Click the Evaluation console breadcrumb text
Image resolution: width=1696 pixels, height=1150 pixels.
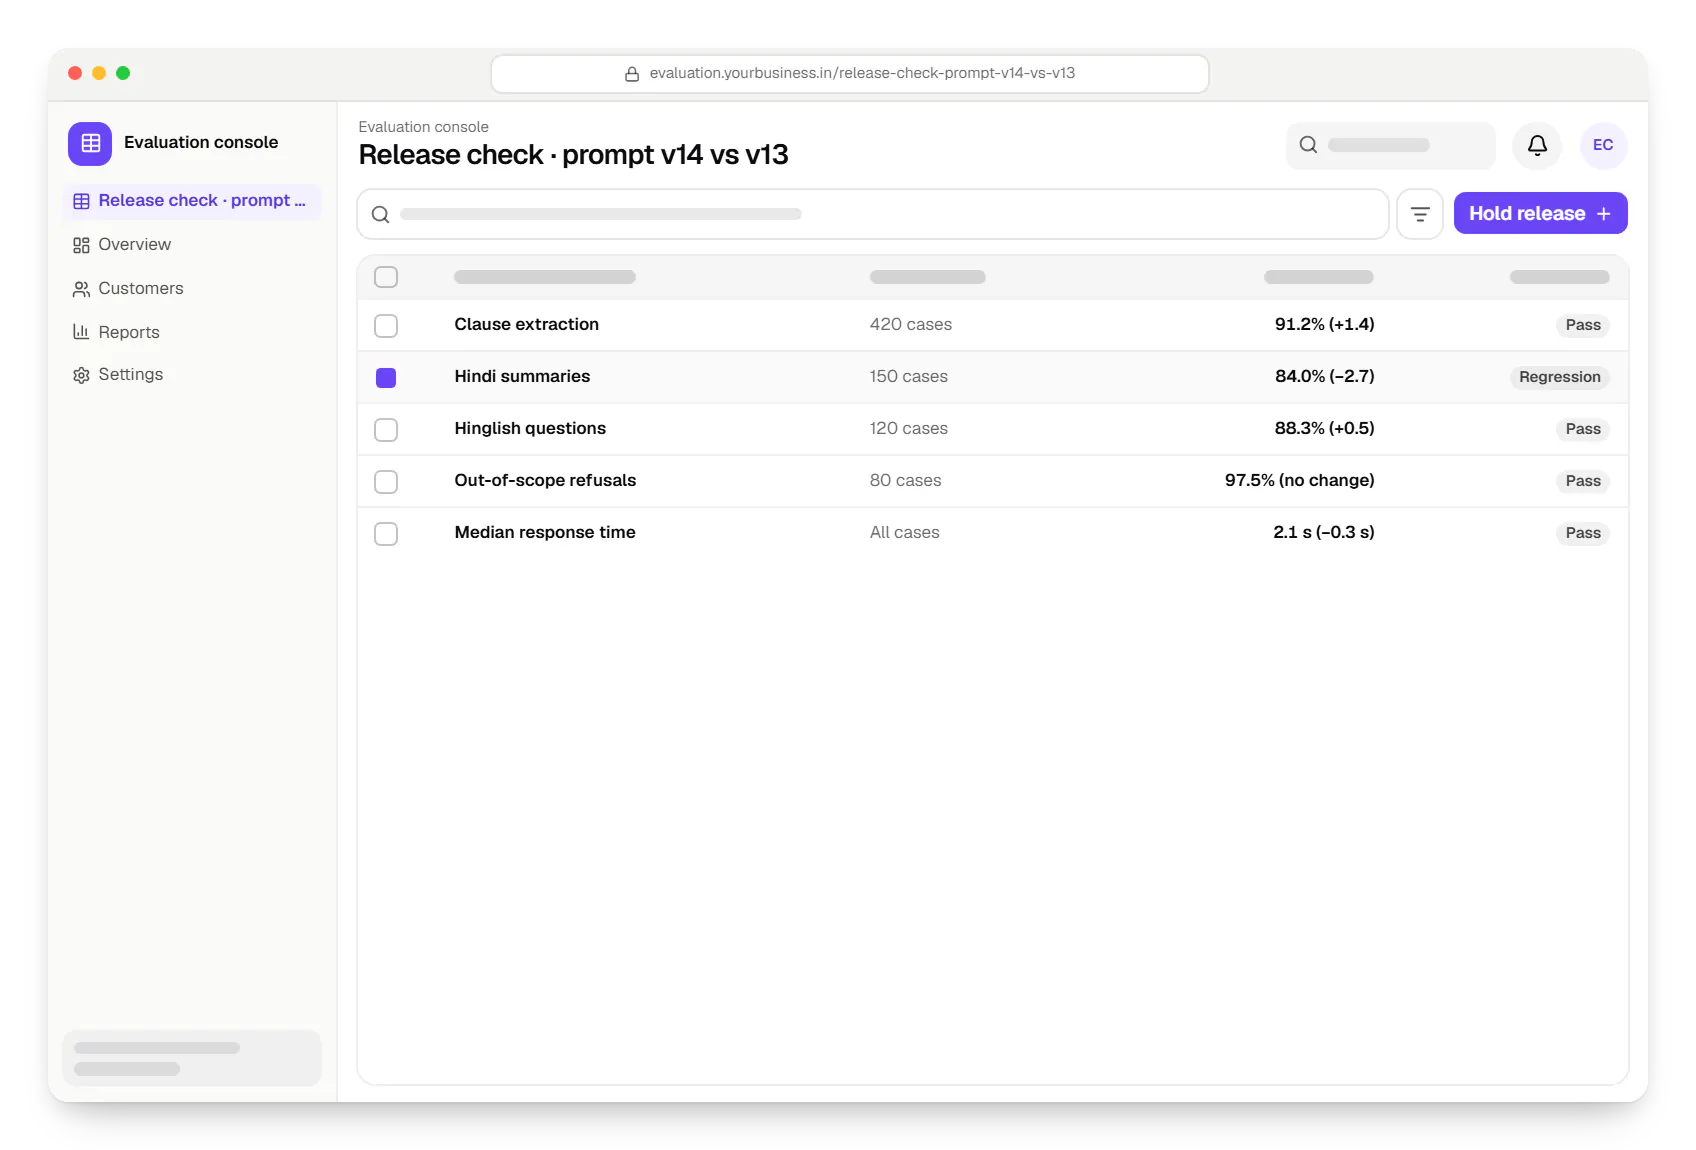(423, 127)
